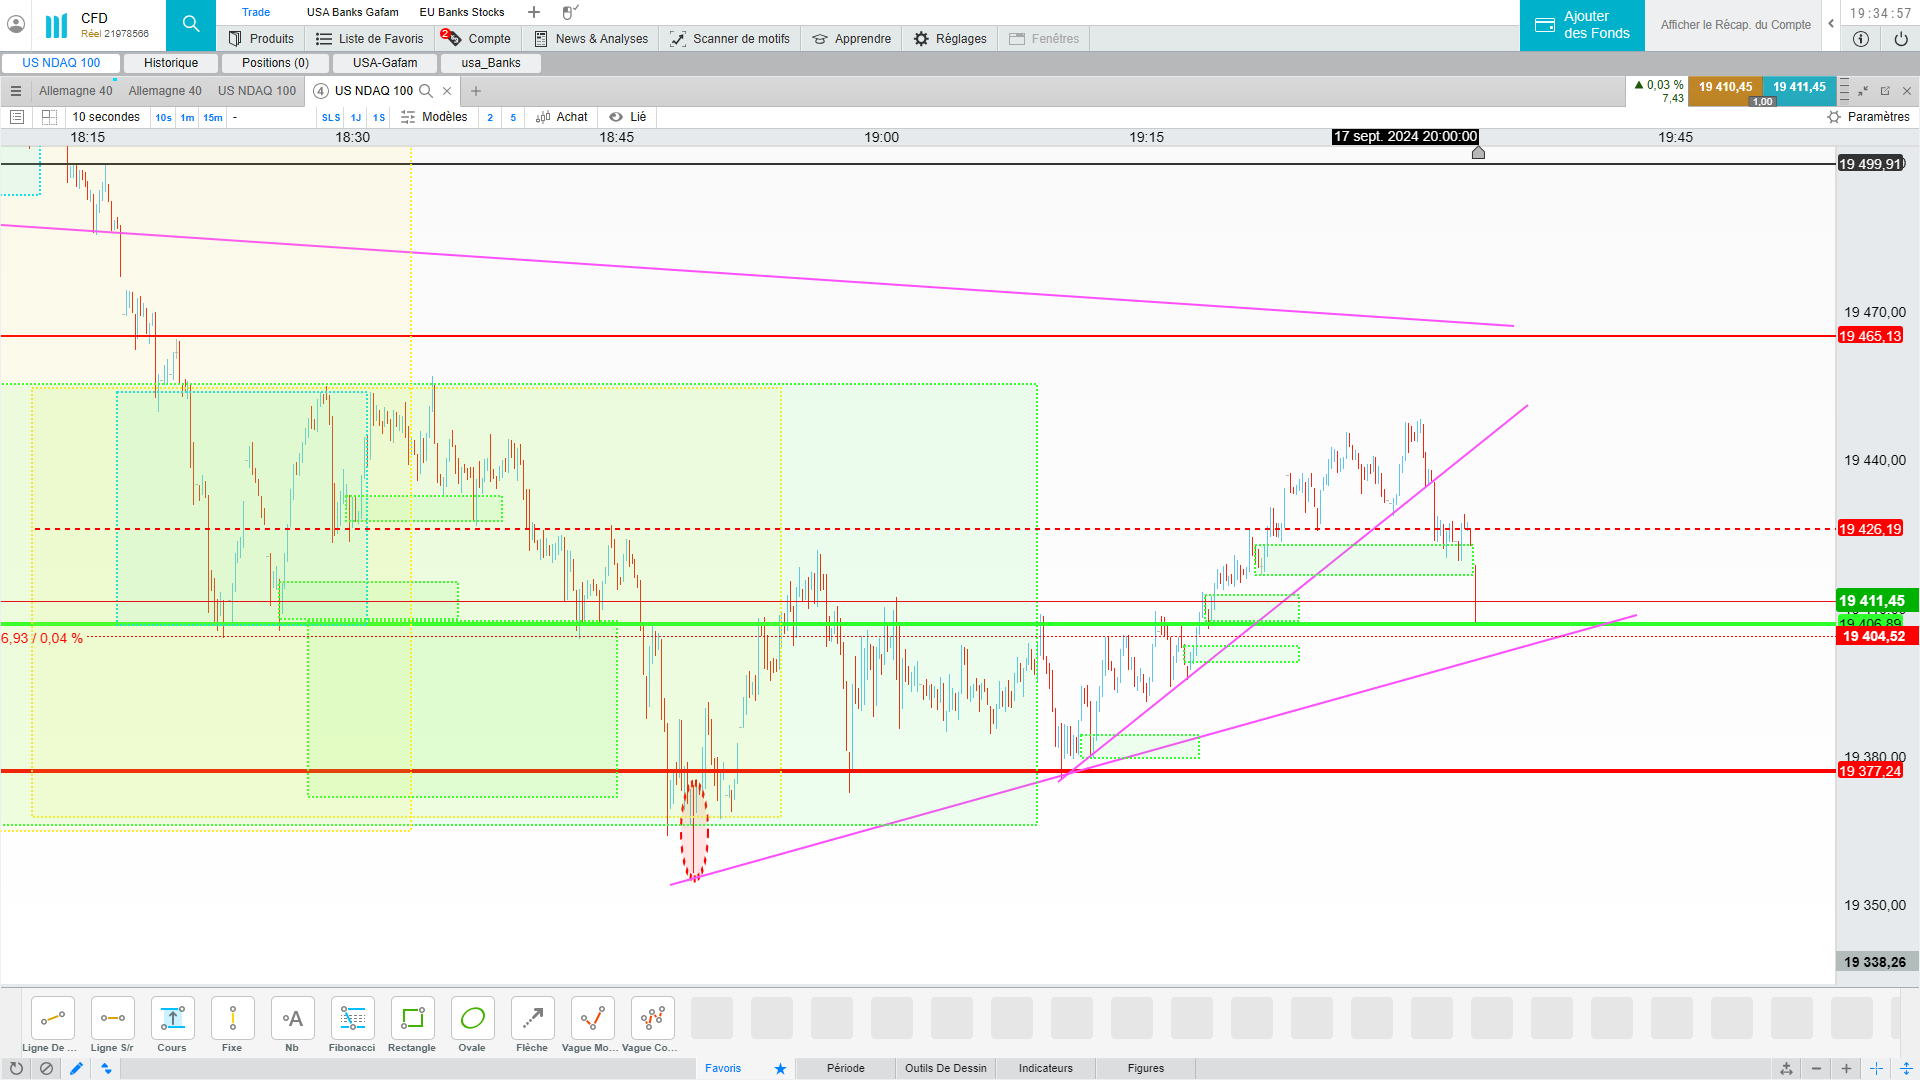This screenshot has width=1920, height=1080.
Task: Select the Rectangle drawing tool
Action: (412, 1019)
